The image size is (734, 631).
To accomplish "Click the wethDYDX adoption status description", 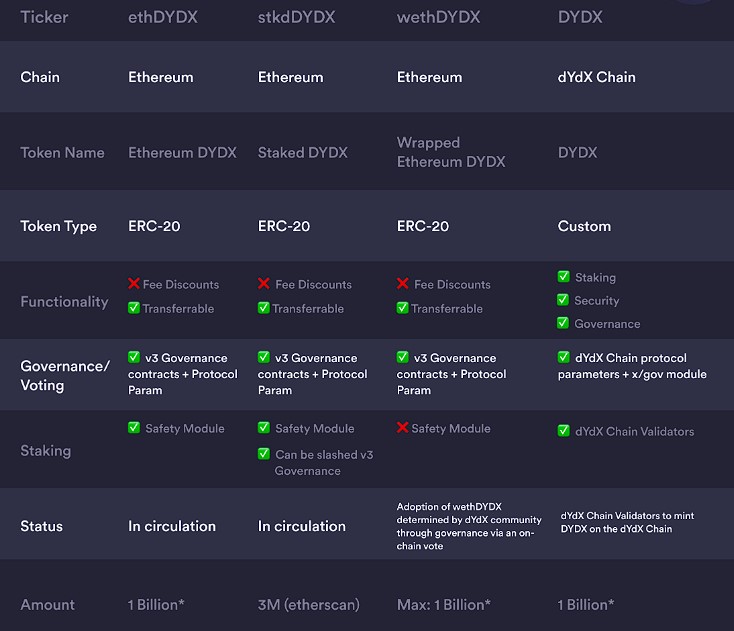I will 469,526.
